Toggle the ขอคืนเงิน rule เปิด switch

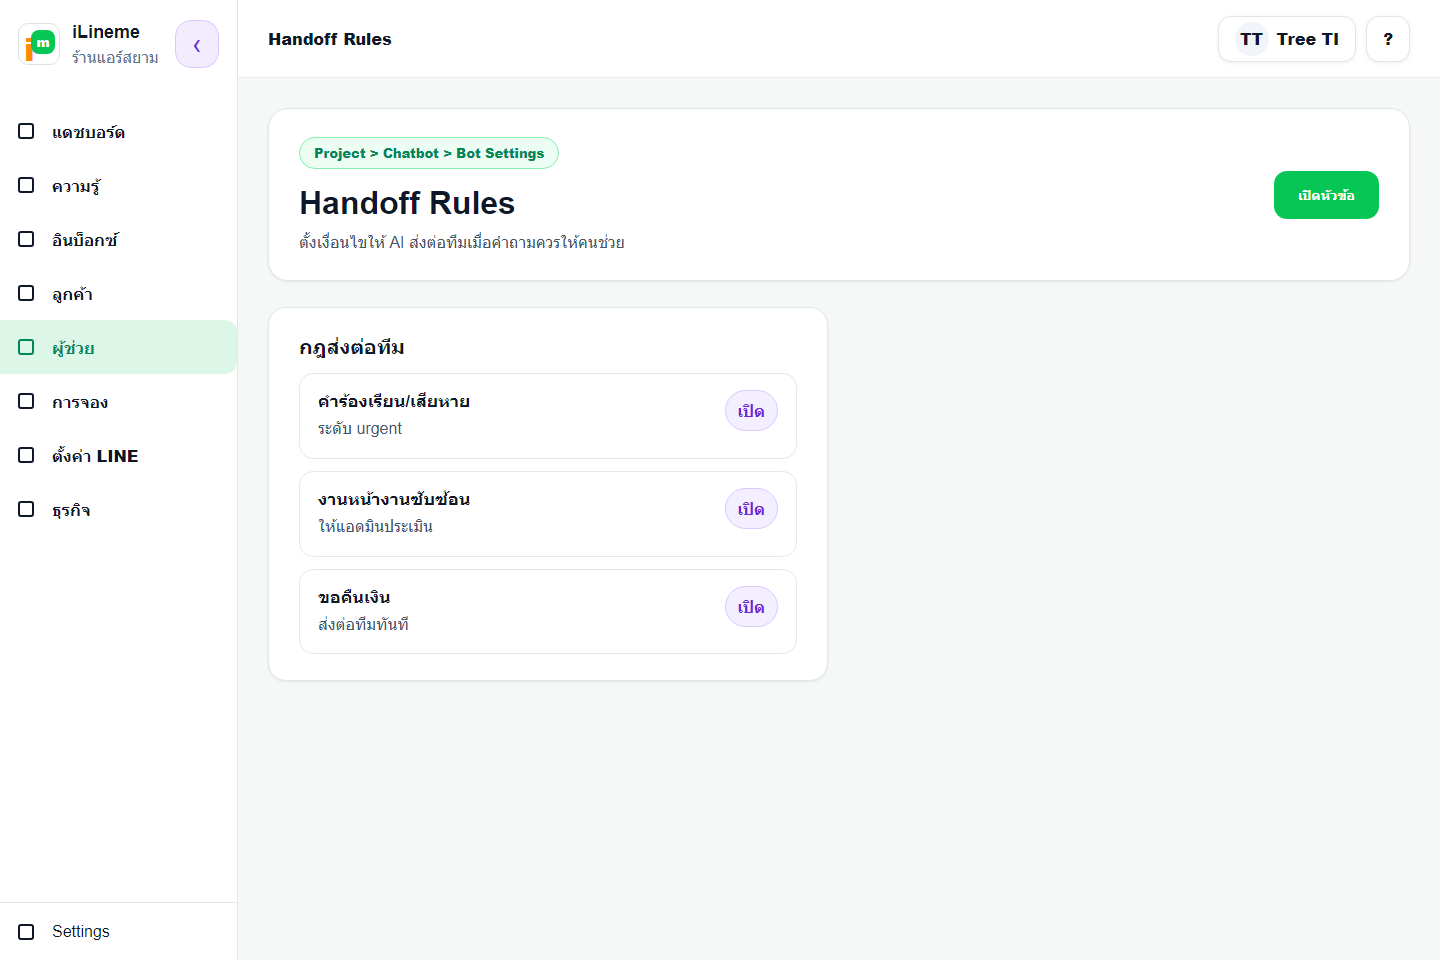click(751, 607)
